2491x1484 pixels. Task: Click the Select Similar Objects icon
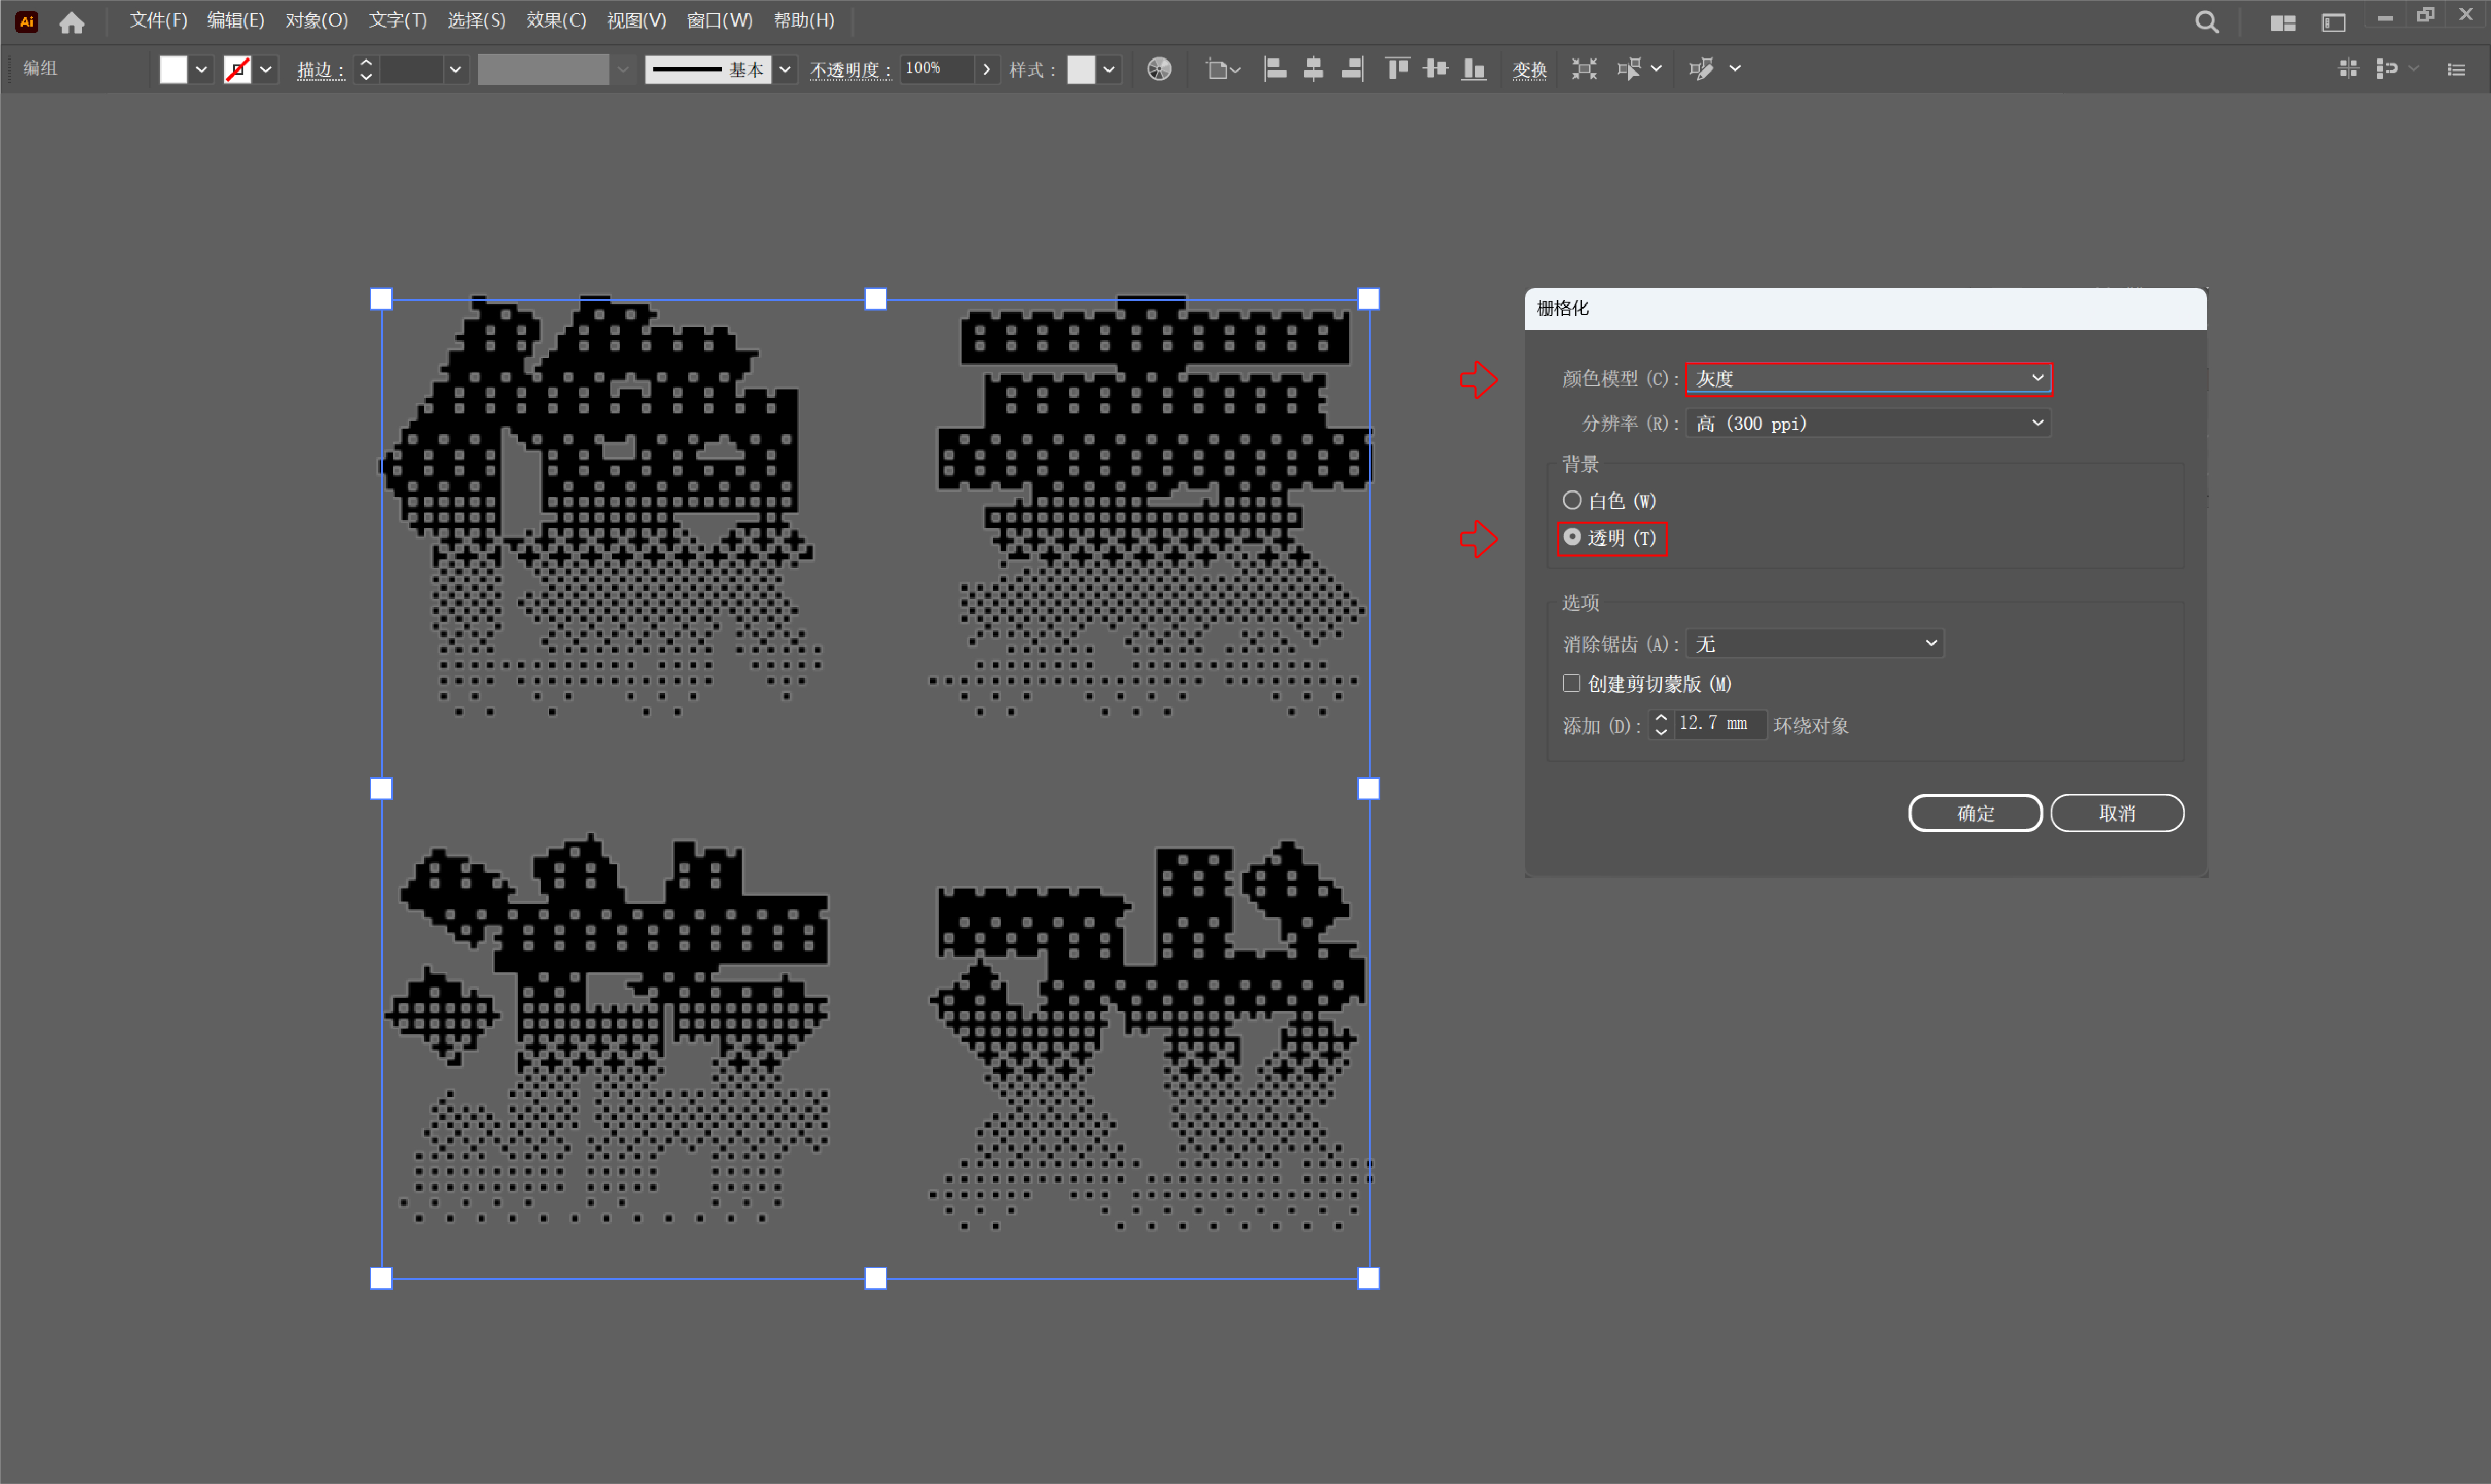[x=1628, y=69]
